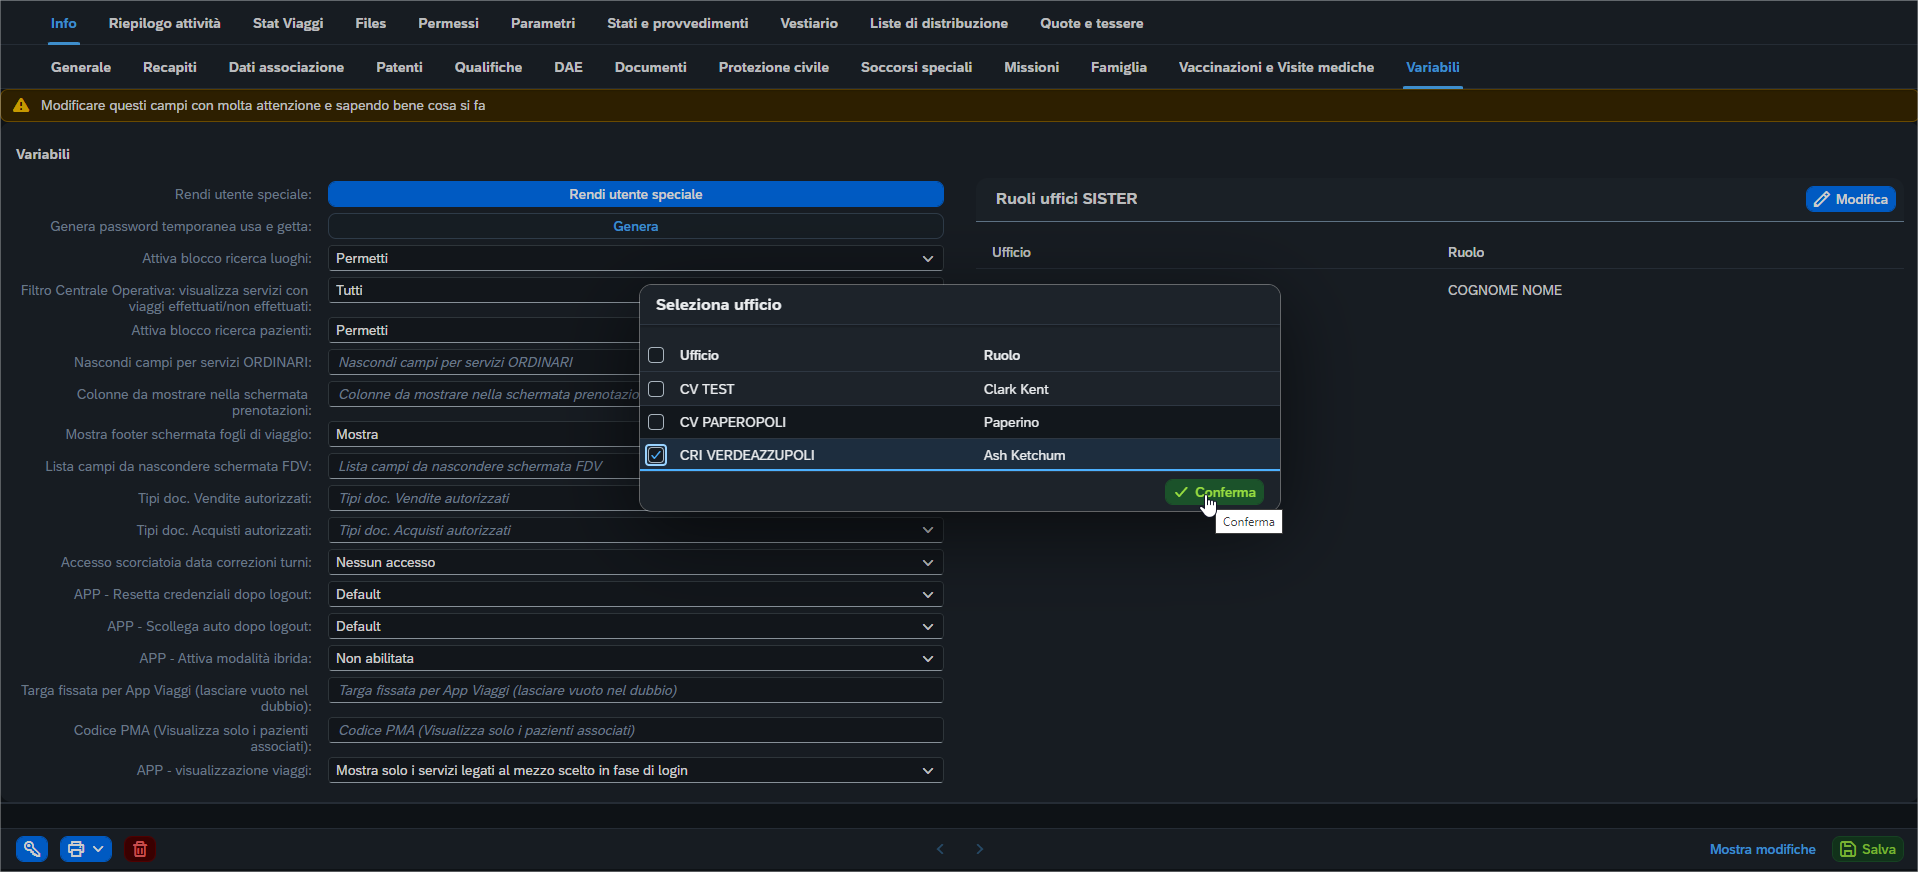
Task: Click the key icon button
Action: pyautogui.click(x=32, y=849)
